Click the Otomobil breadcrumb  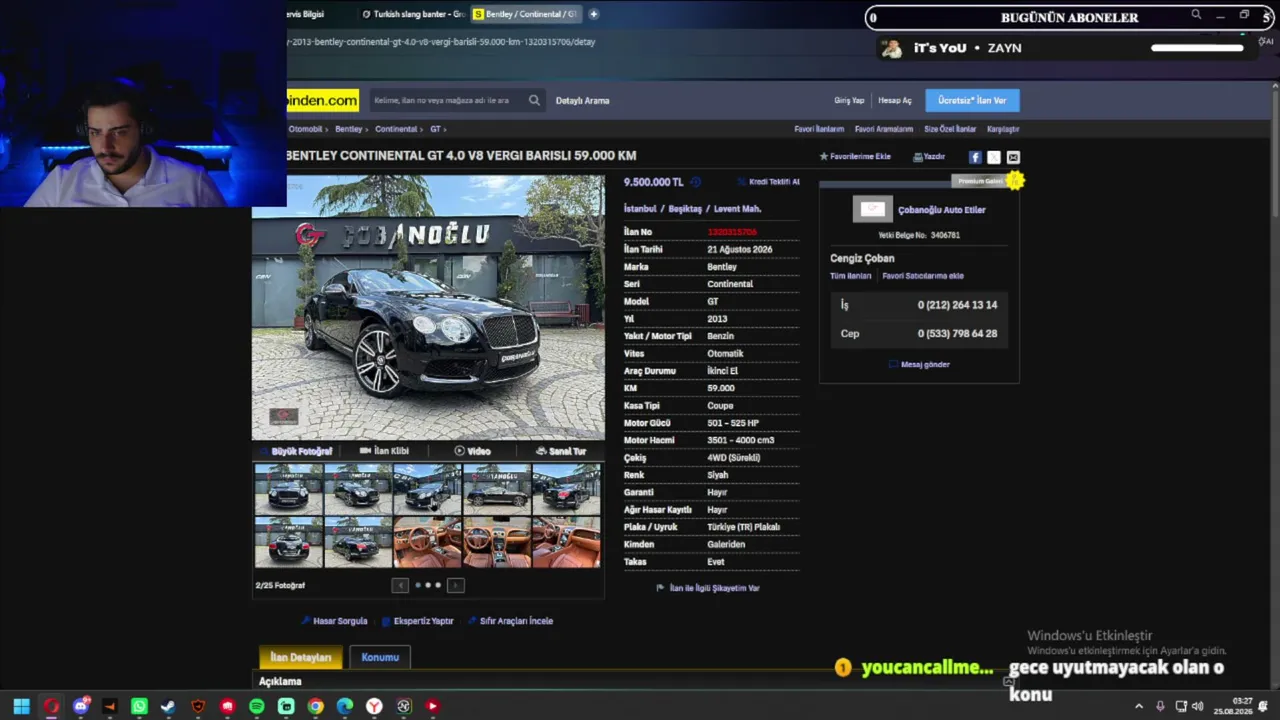[306, 129]
